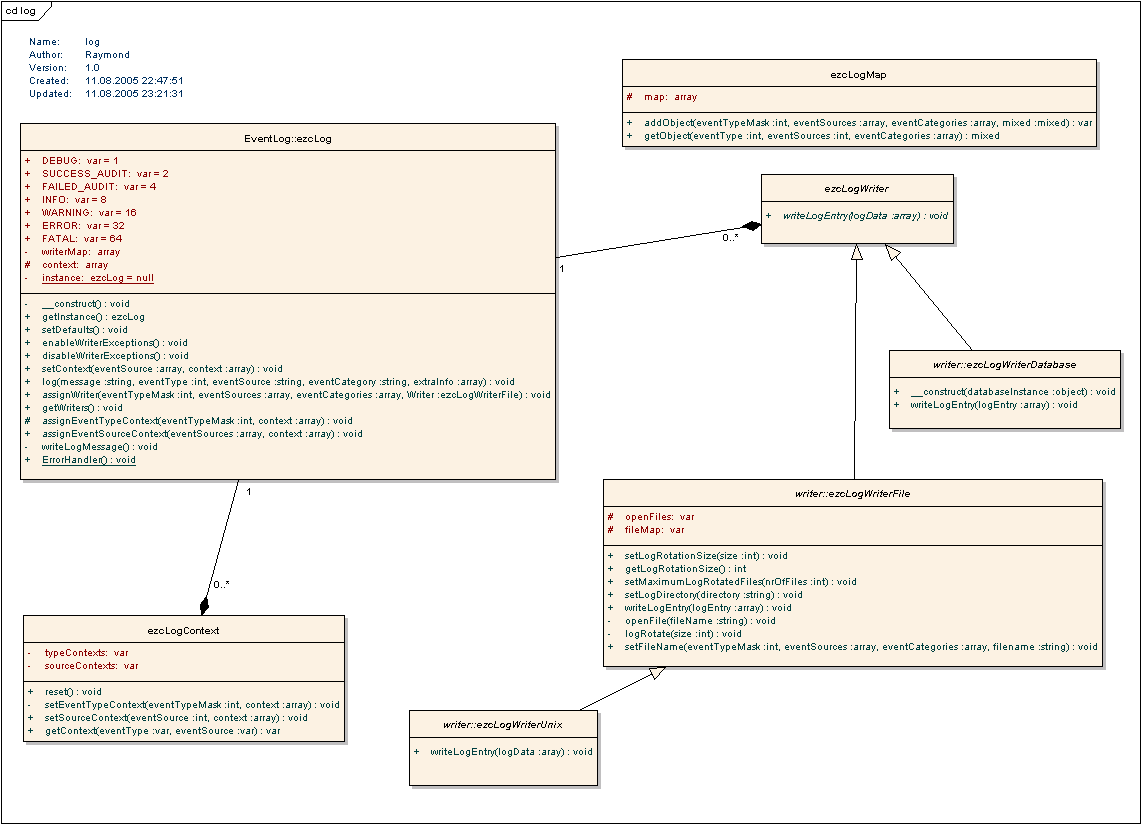Click the reset() method in ezcLogContext
The width and height of the screenshot is (1141, 824).
pos(73,692)
